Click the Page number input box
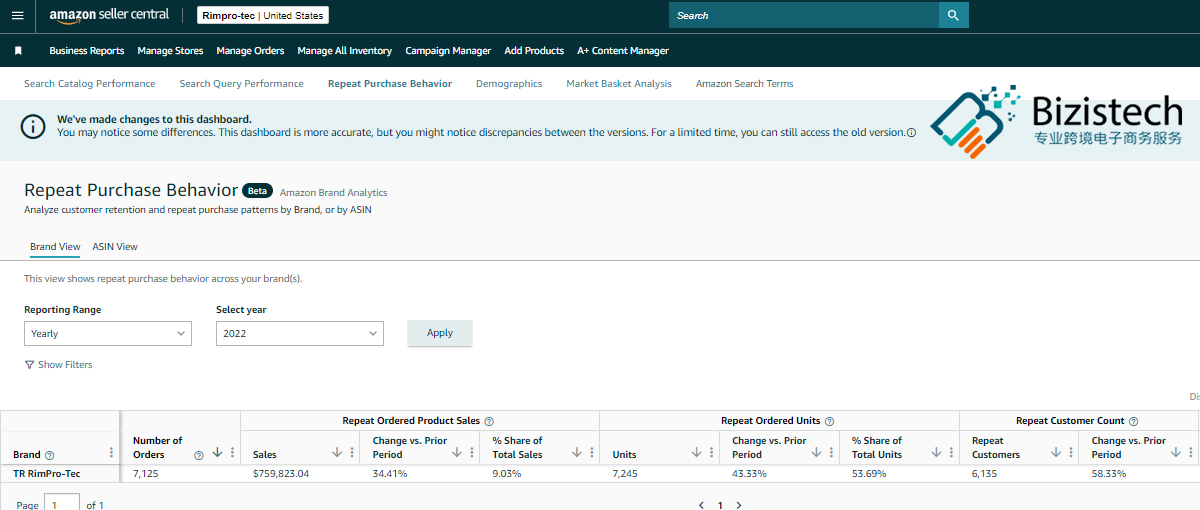This screenshot has height=510, width=1200. tap(62, 504)
